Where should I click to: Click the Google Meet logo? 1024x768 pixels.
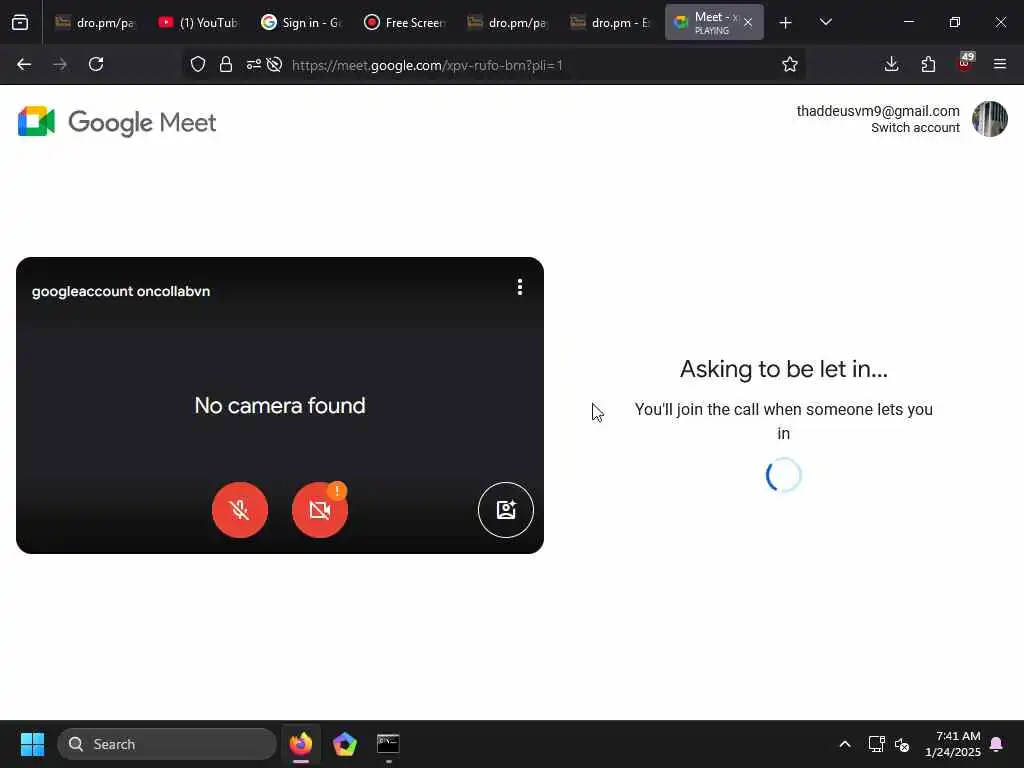point(117,122)
